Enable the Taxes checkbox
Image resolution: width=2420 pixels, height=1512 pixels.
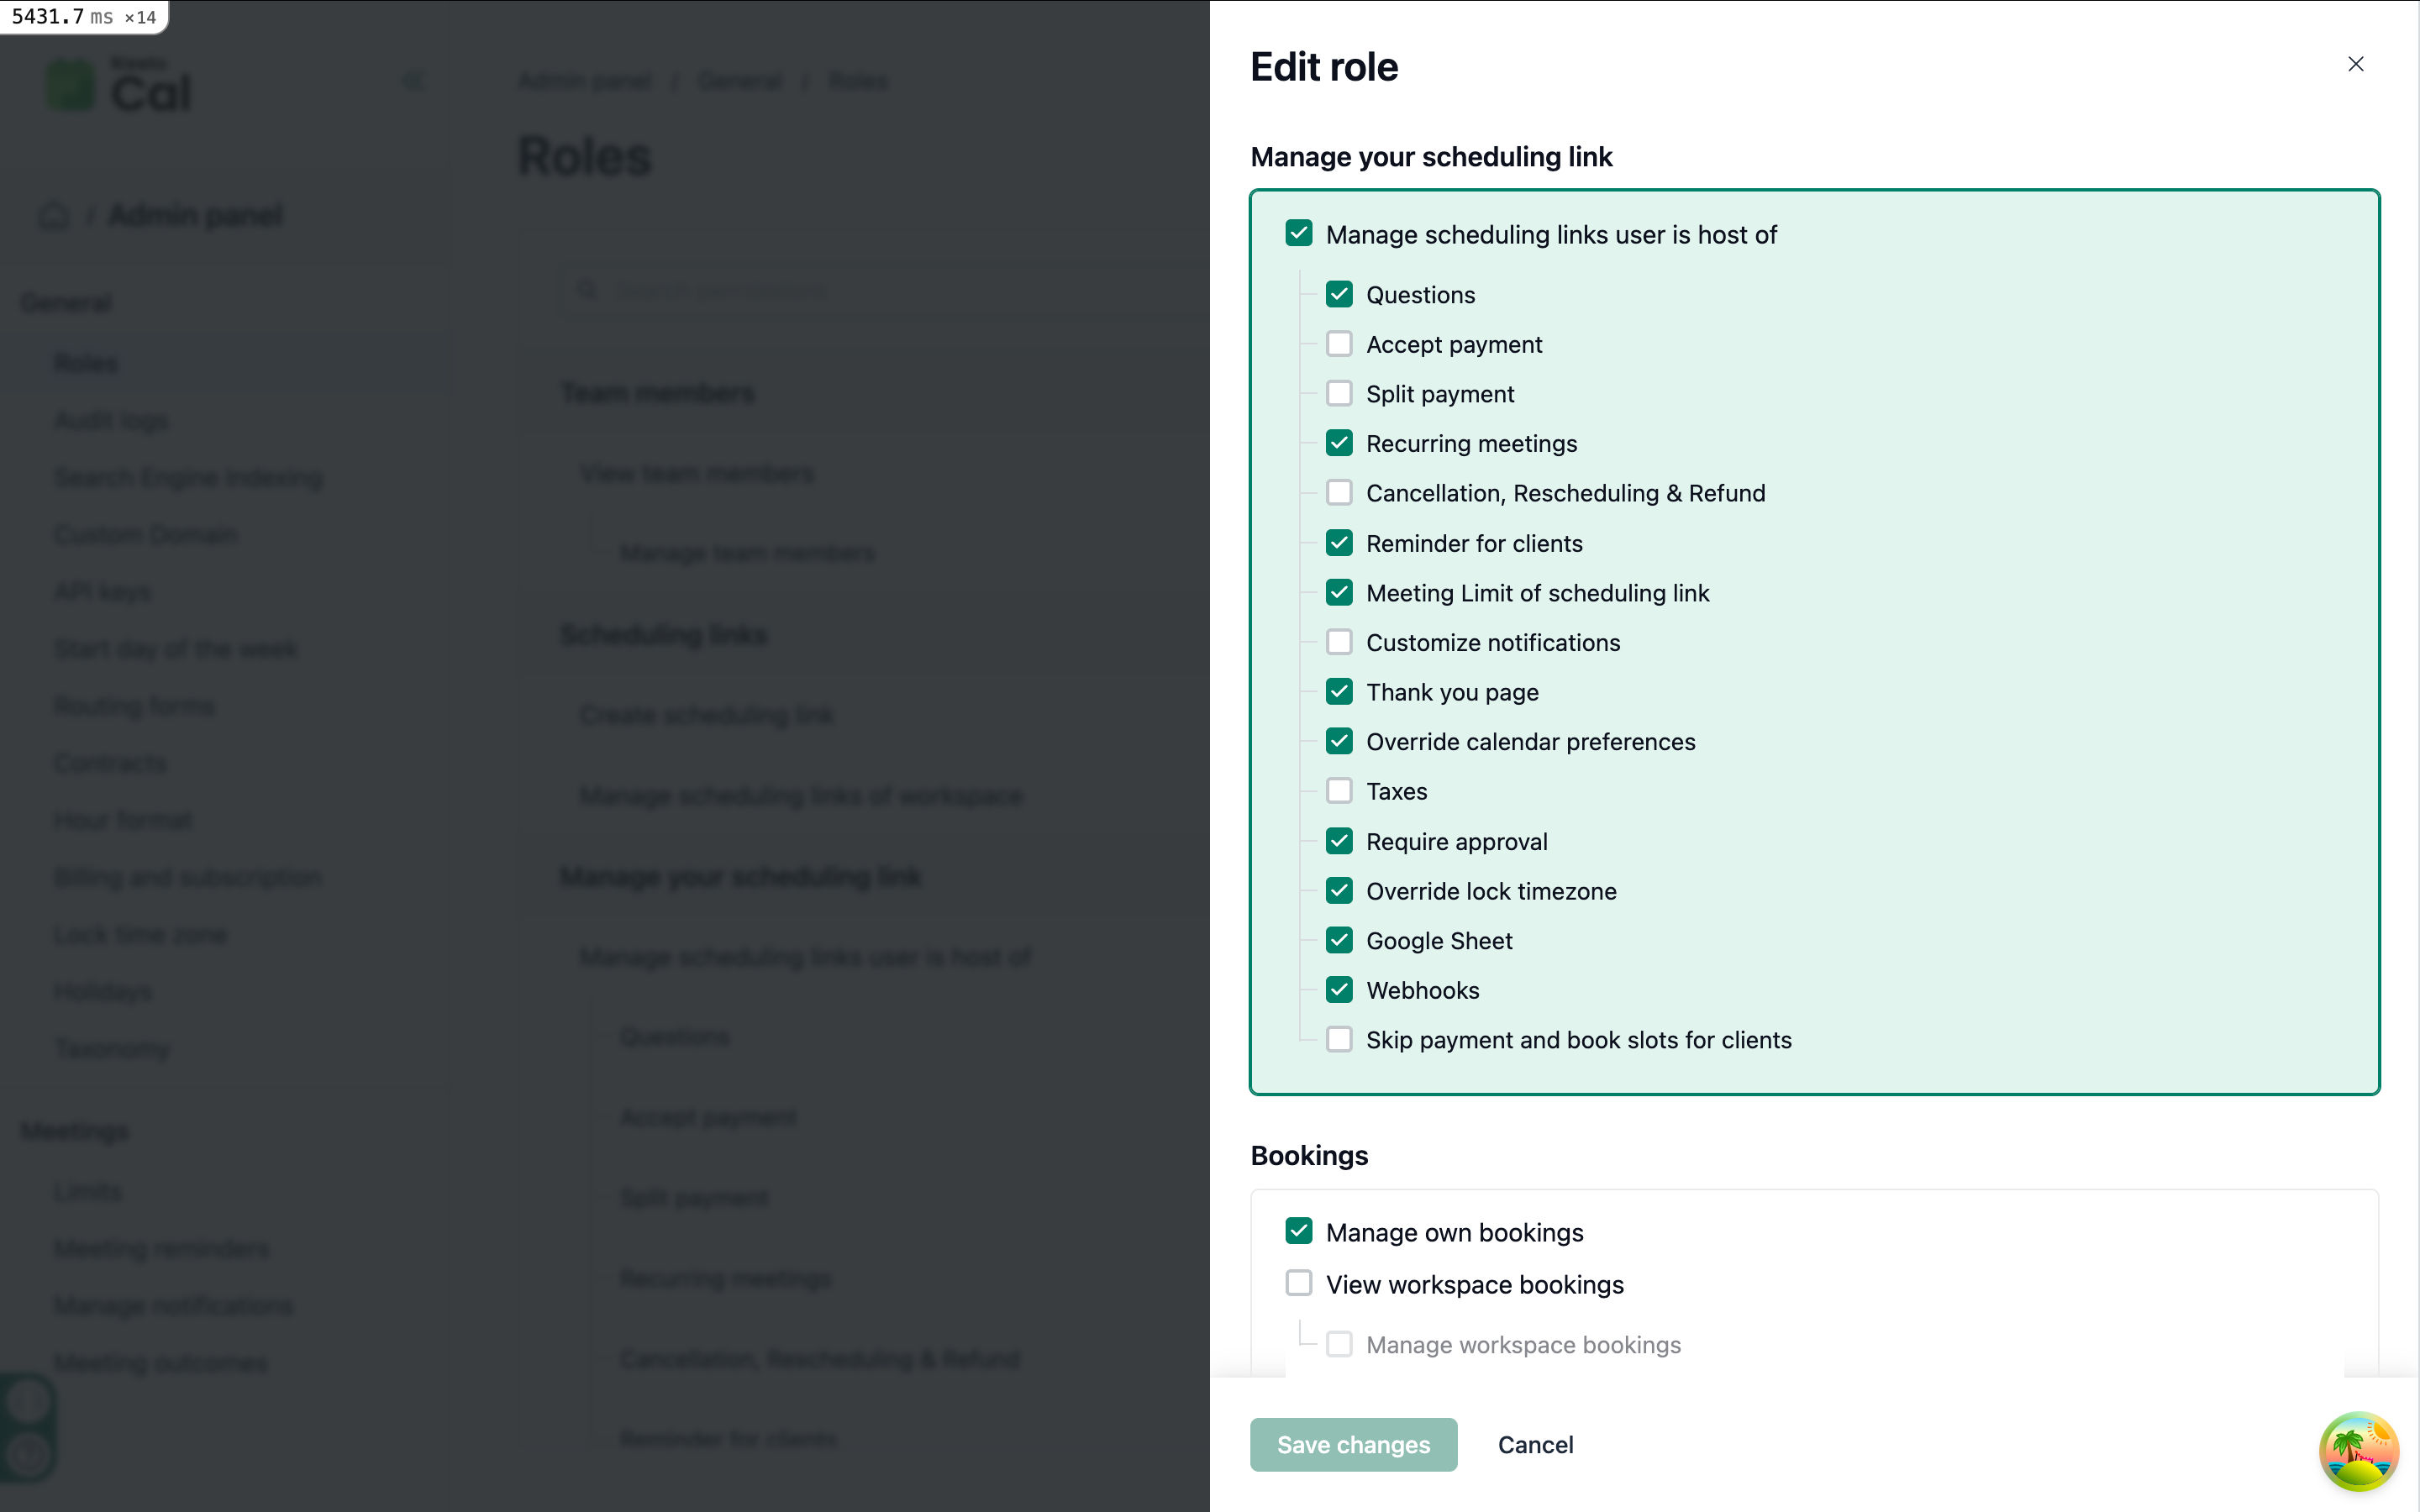click(x=1339, y=791)
